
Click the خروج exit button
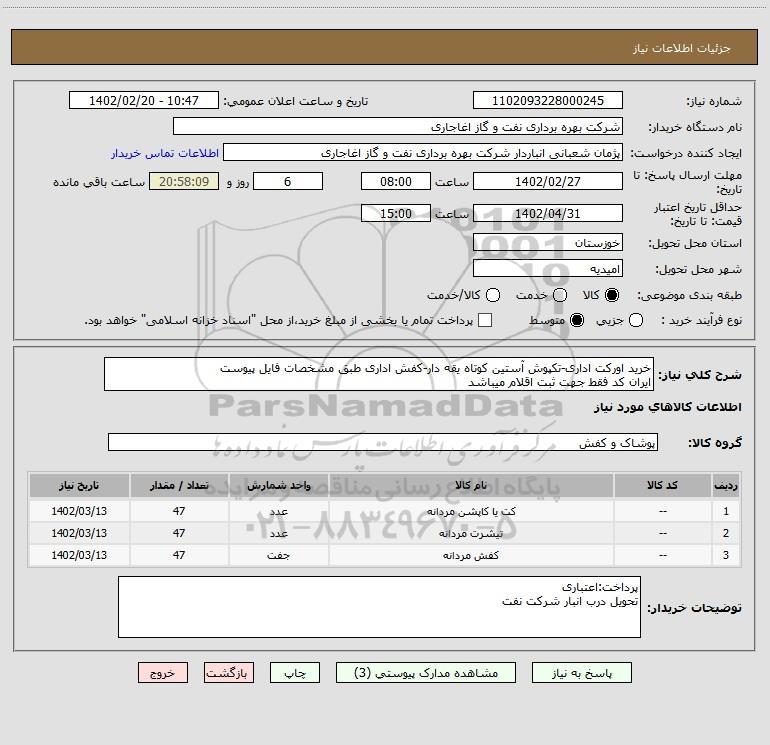pos(163,673)
